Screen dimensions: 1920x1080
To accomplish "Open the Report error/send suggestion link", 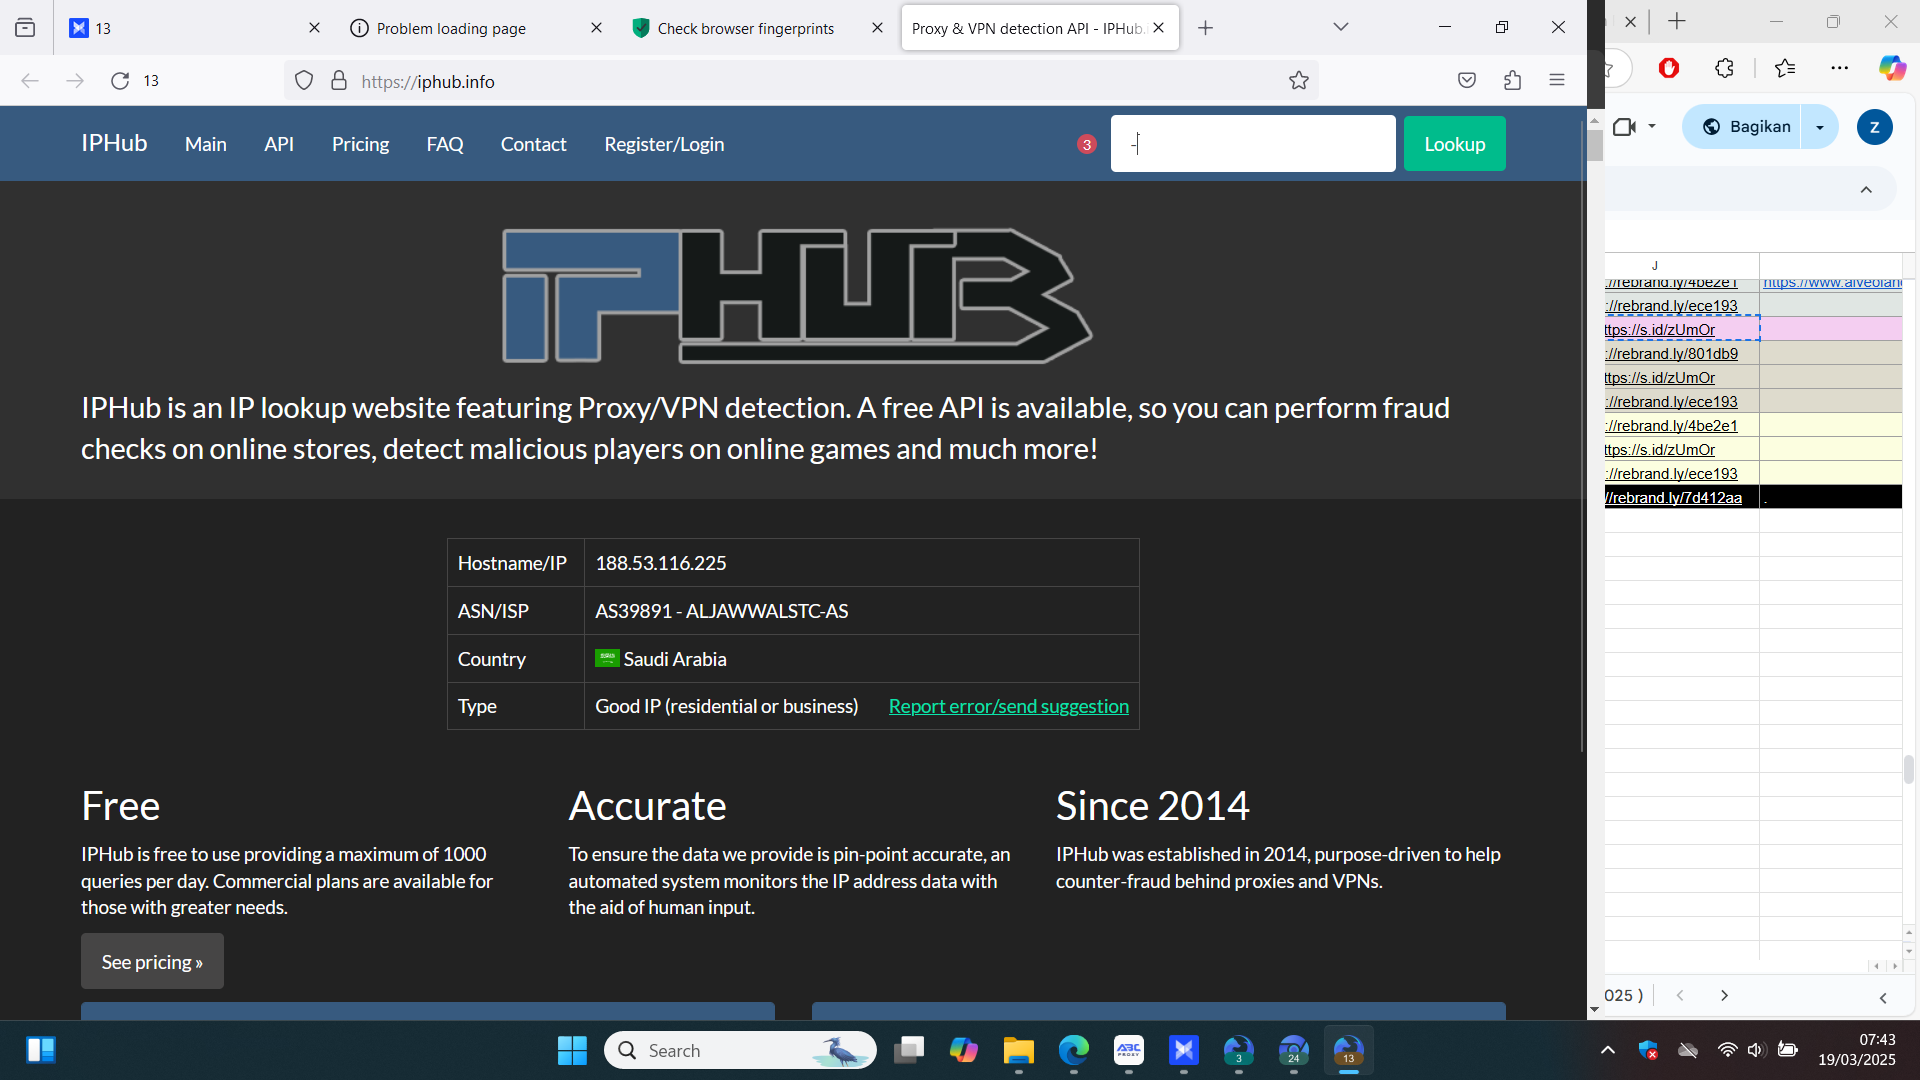I will tap(1009, 706).
